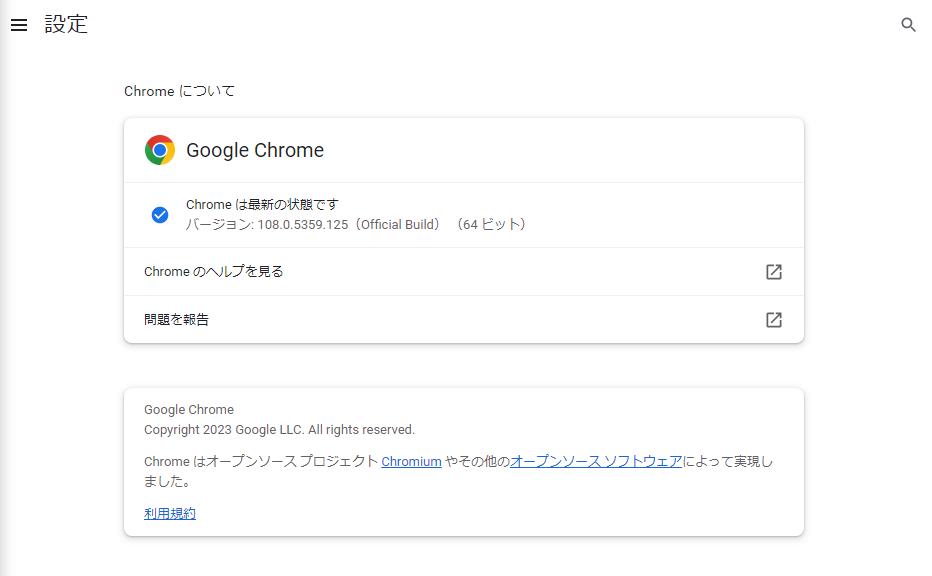Click the Google Chrome title beside the logo
The height and width of the screenshot is (576, 932).
pyautogui.click(x=255, y=150)
